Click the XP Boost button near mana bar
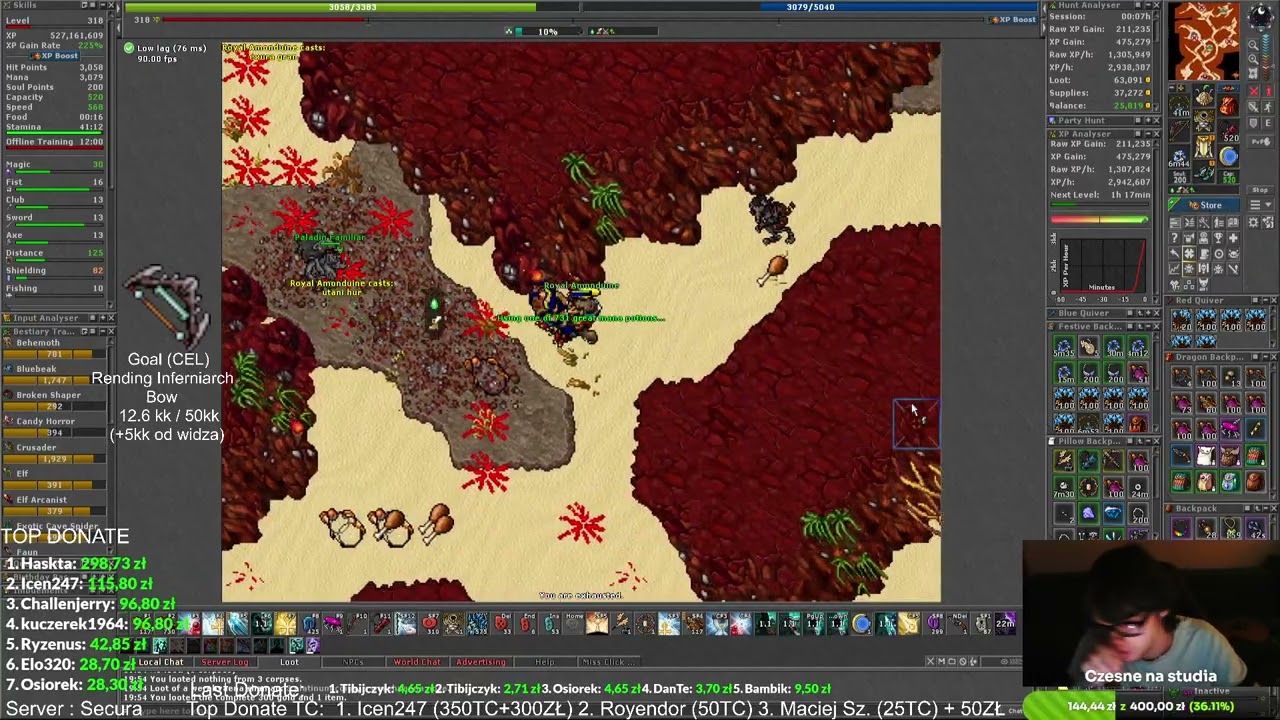1280x720 pixels. 1013,19
